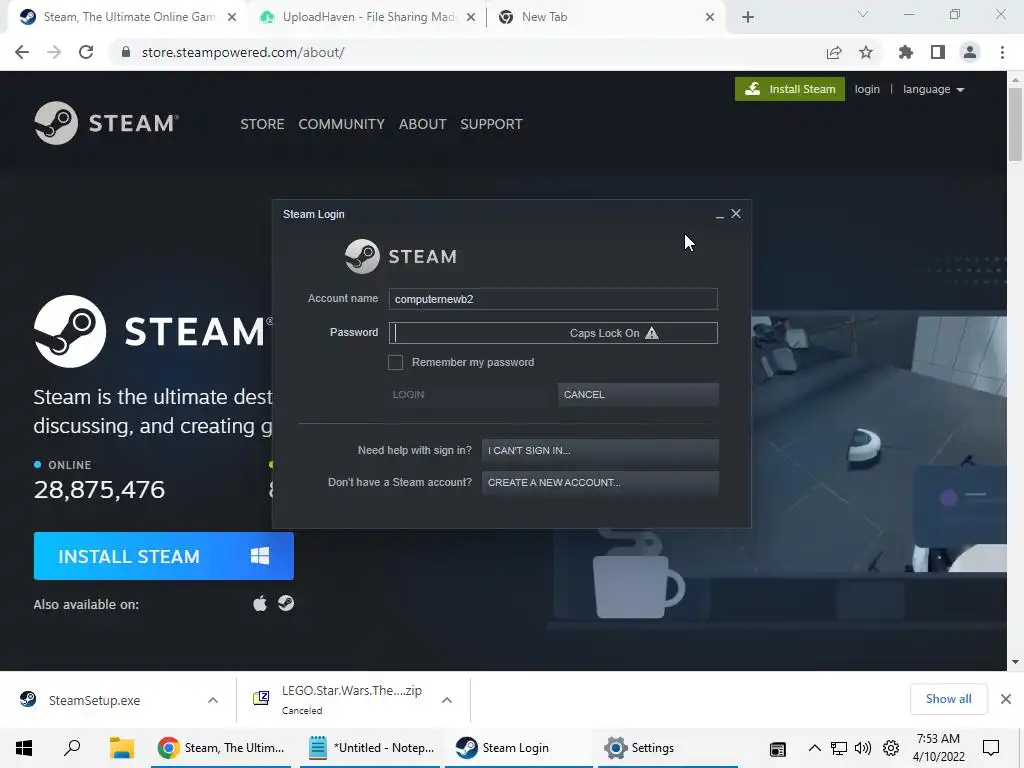The image size is (1024, 768).
Task: Close the downloads bar
Action: pos(1006,699)
